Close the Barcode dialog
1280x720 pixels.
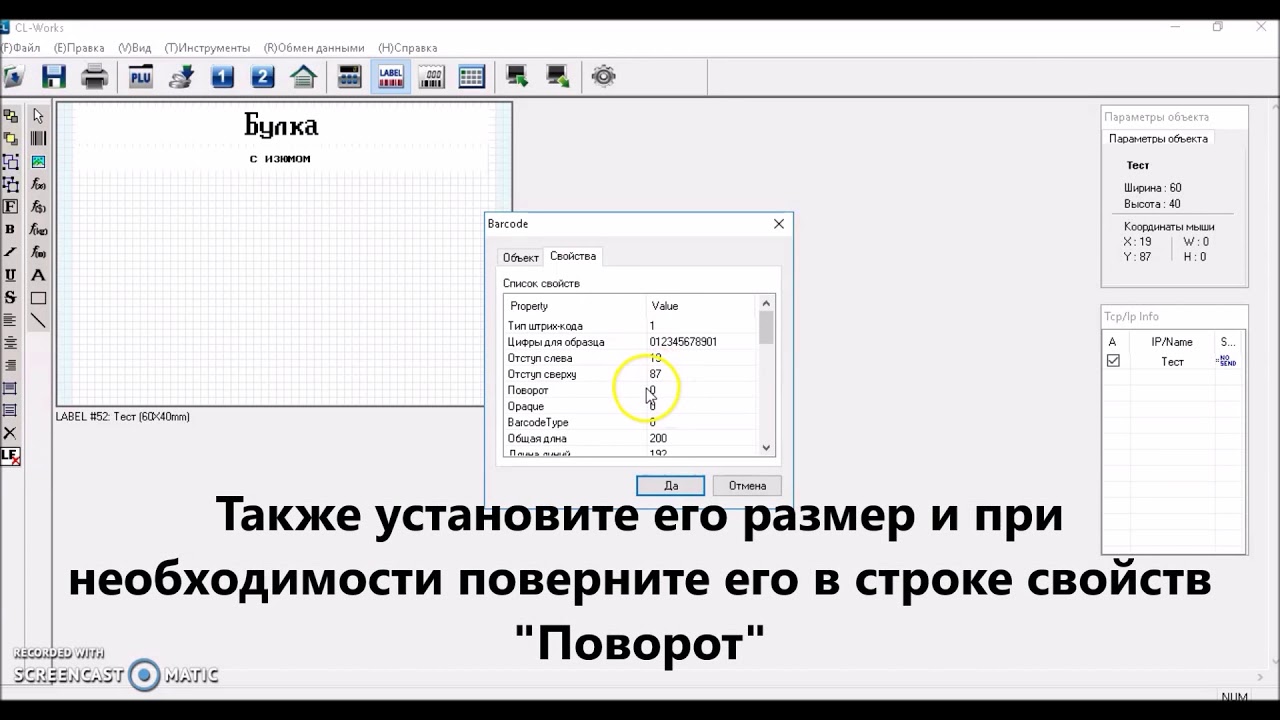tap(779, 224)
